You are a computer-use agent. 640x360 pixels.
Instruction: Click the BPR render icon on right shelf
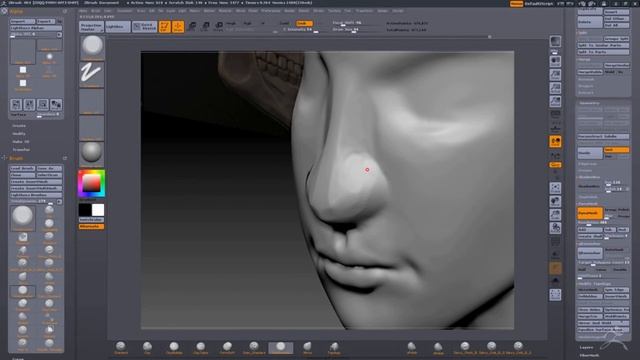click(x=555, y=42)
